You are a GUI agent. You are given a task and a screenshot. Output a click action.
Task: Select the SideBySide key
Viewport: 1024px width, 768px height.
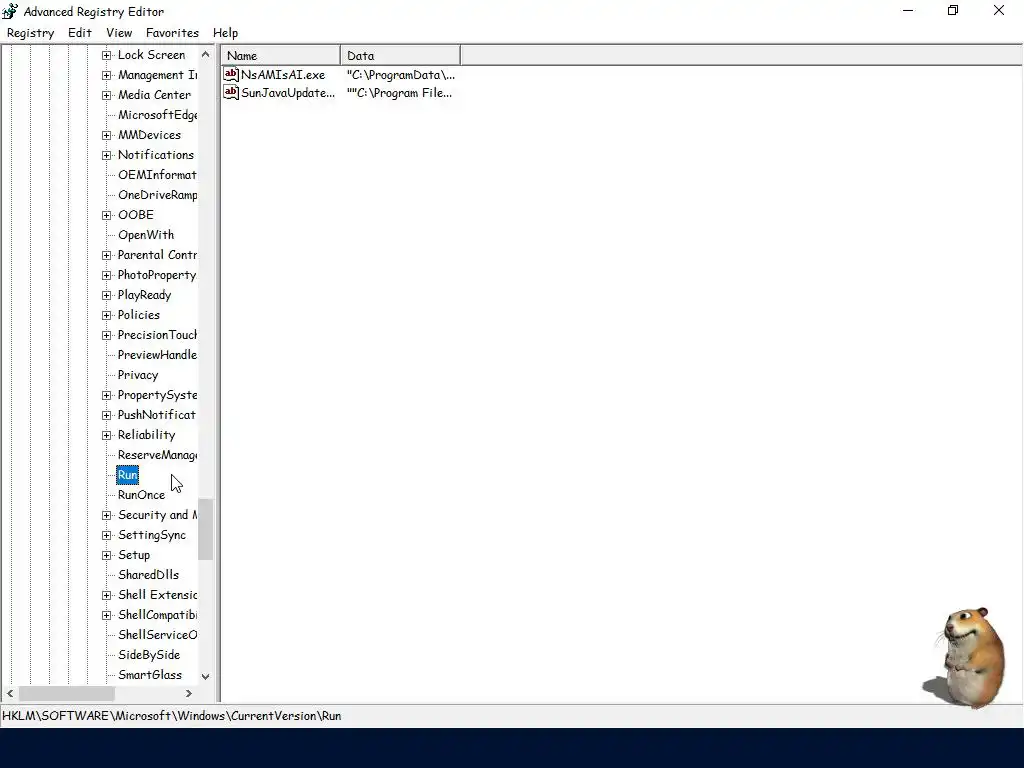149,655
